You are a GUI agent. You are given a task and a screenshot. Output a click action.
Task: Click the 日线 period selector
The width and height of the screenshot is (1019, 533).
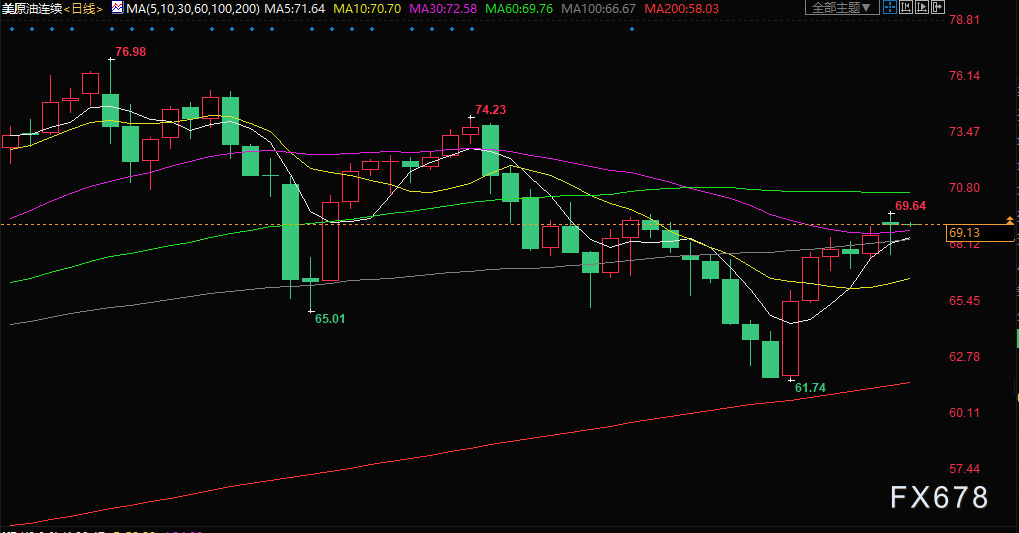tap(83, 8)
